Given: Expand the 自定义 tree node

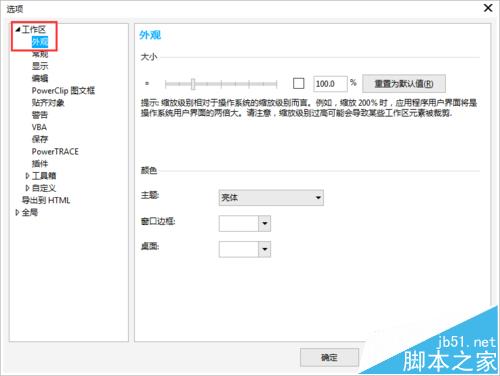Looking at the screenshot, I should [27, 188].
